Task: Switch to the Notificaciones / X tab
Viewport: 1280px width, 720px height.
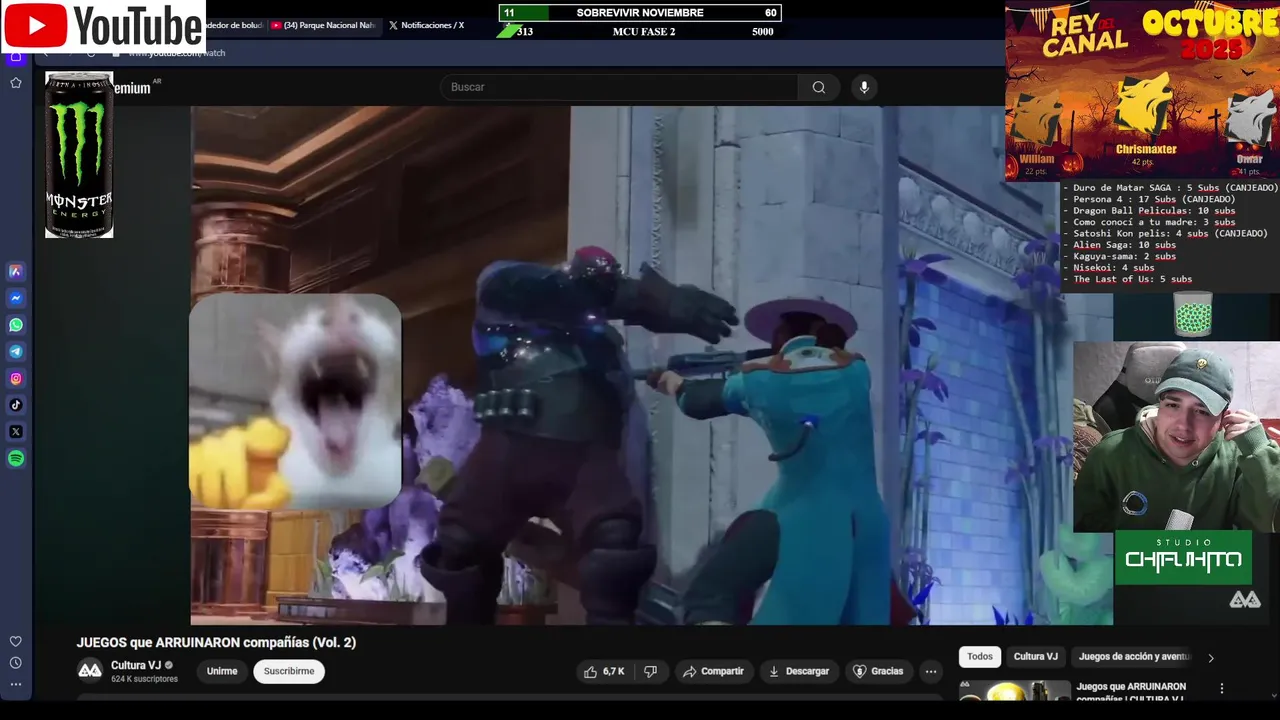Action: tap(426, 25)
